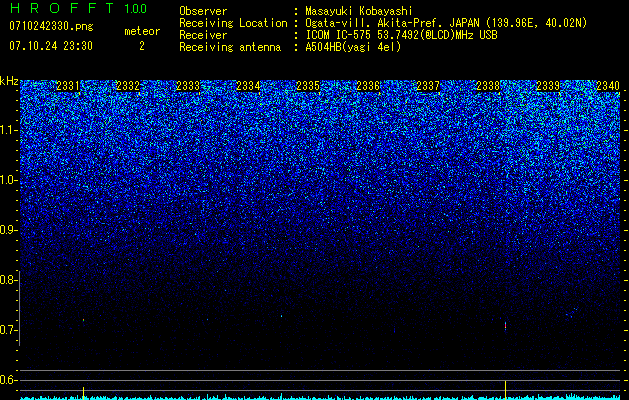Click the observer name Masayuki Kobayashi
This screenshot has height=400, width=629.
click(359, 12)
